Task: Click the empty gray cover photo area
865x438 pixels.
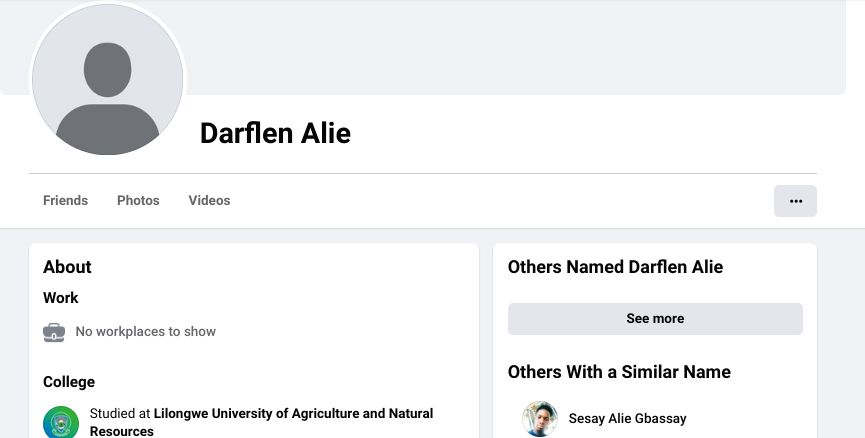Action: click(513, 47)
